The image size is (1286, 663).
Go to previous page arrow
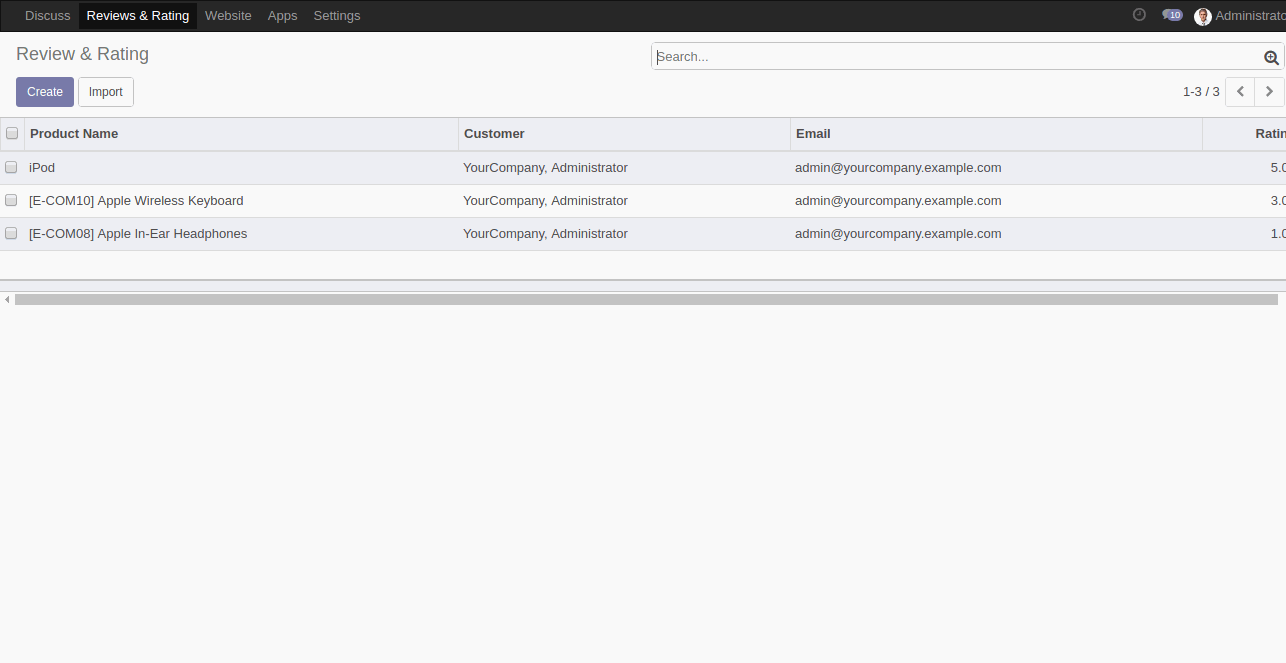[1240, 92]
